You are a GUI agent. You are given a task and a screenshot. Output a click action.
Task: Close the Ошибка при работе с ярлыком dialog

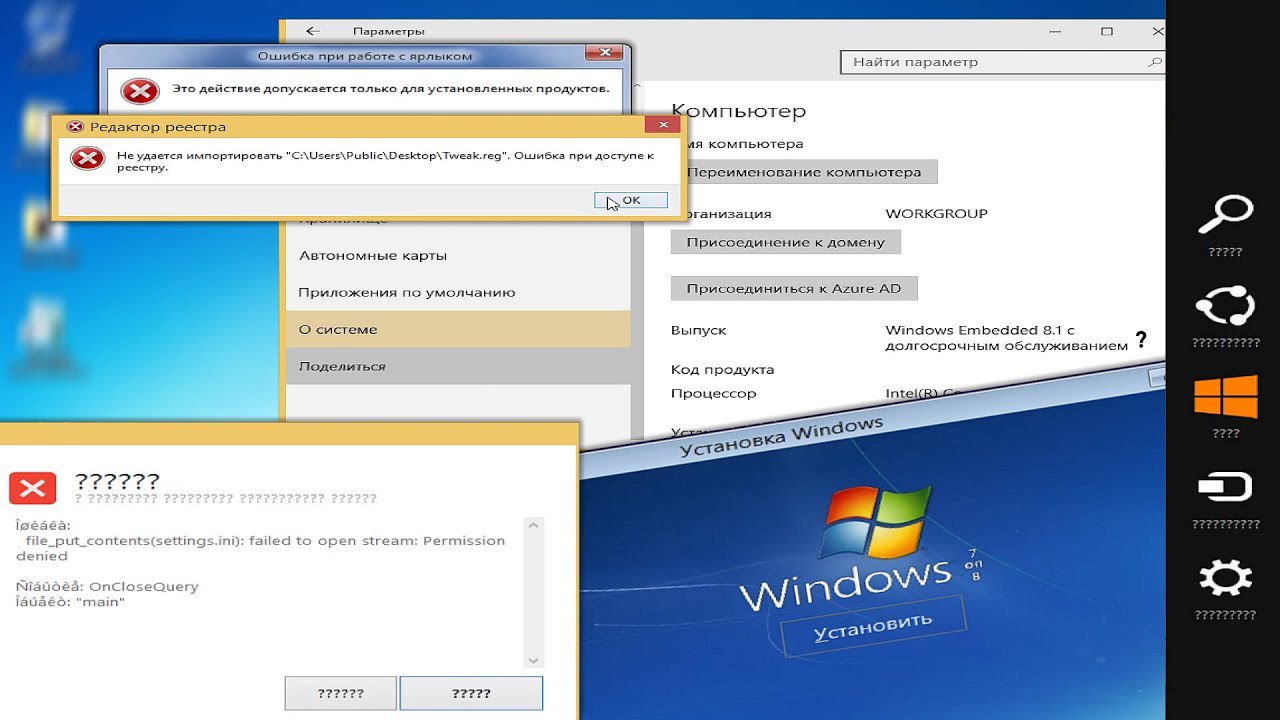click(x=605, y=52)
